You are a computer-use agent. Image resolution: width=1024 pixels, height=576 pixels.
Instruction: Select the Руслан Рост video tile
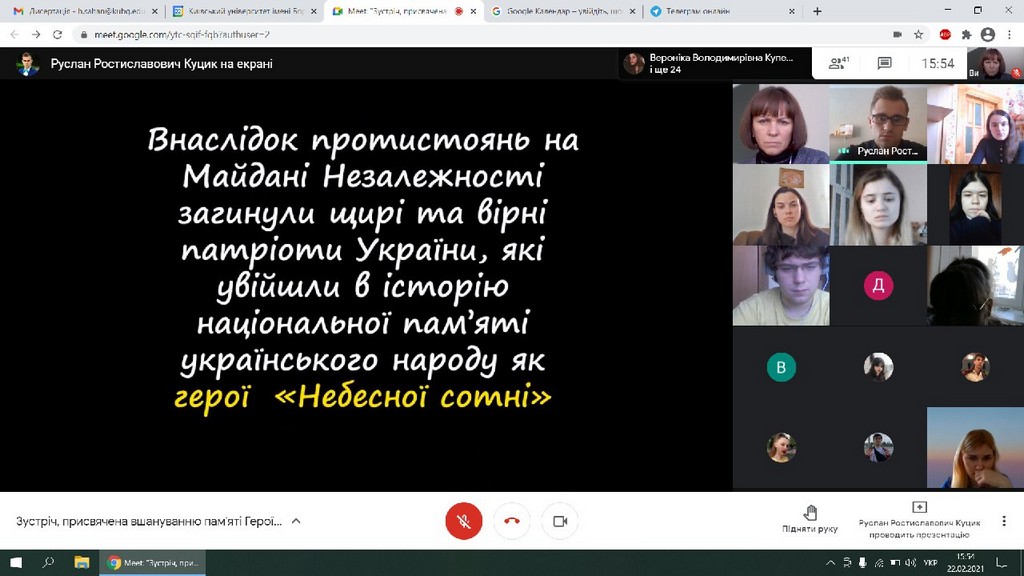[x=878, y=123]
